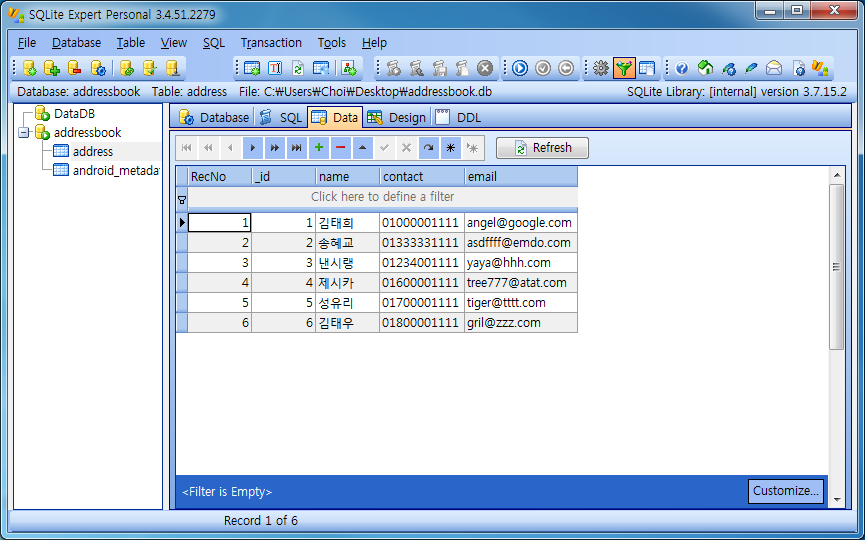The width and height of the screenshot is (865, 540).
Task: Click the asterisk bookmark navigator button
Action: tap(451, 148)
